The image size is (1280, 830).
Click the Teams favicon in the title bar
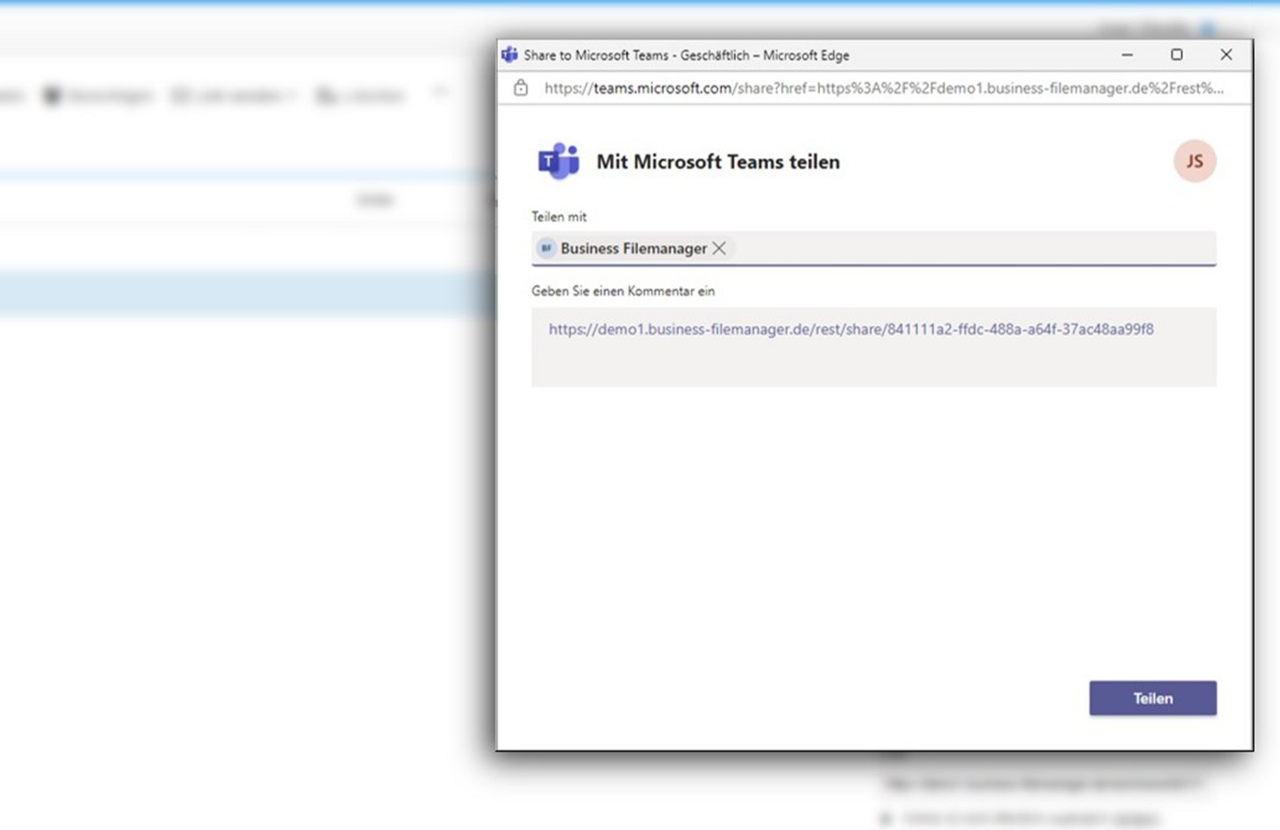509,55
